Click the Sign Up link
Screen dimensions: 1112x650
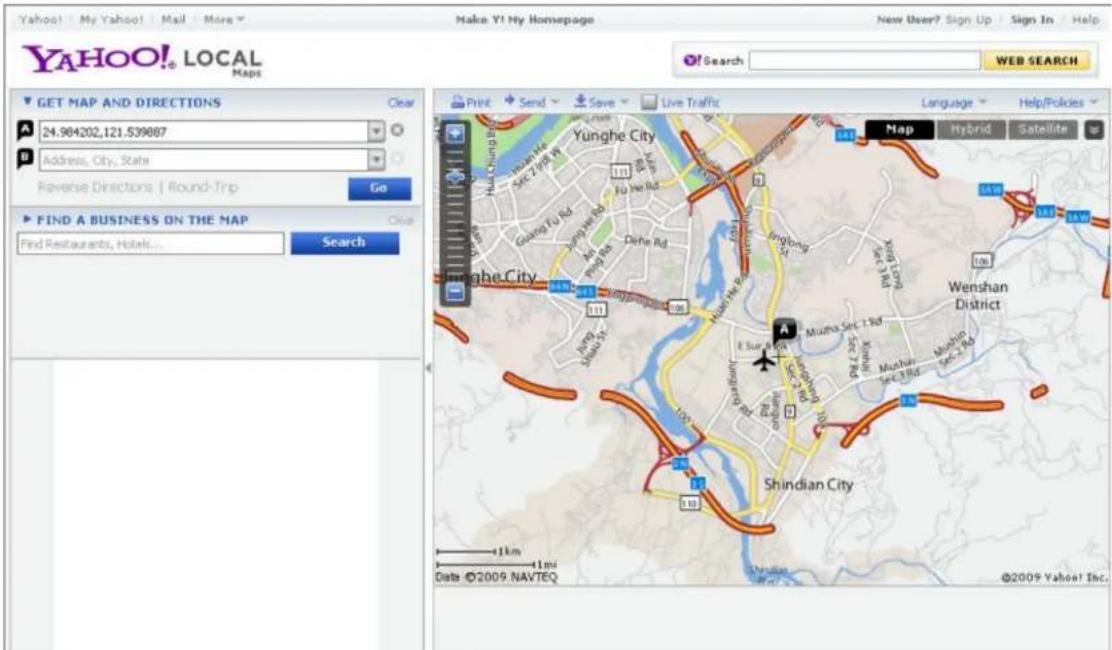point(969,20)
